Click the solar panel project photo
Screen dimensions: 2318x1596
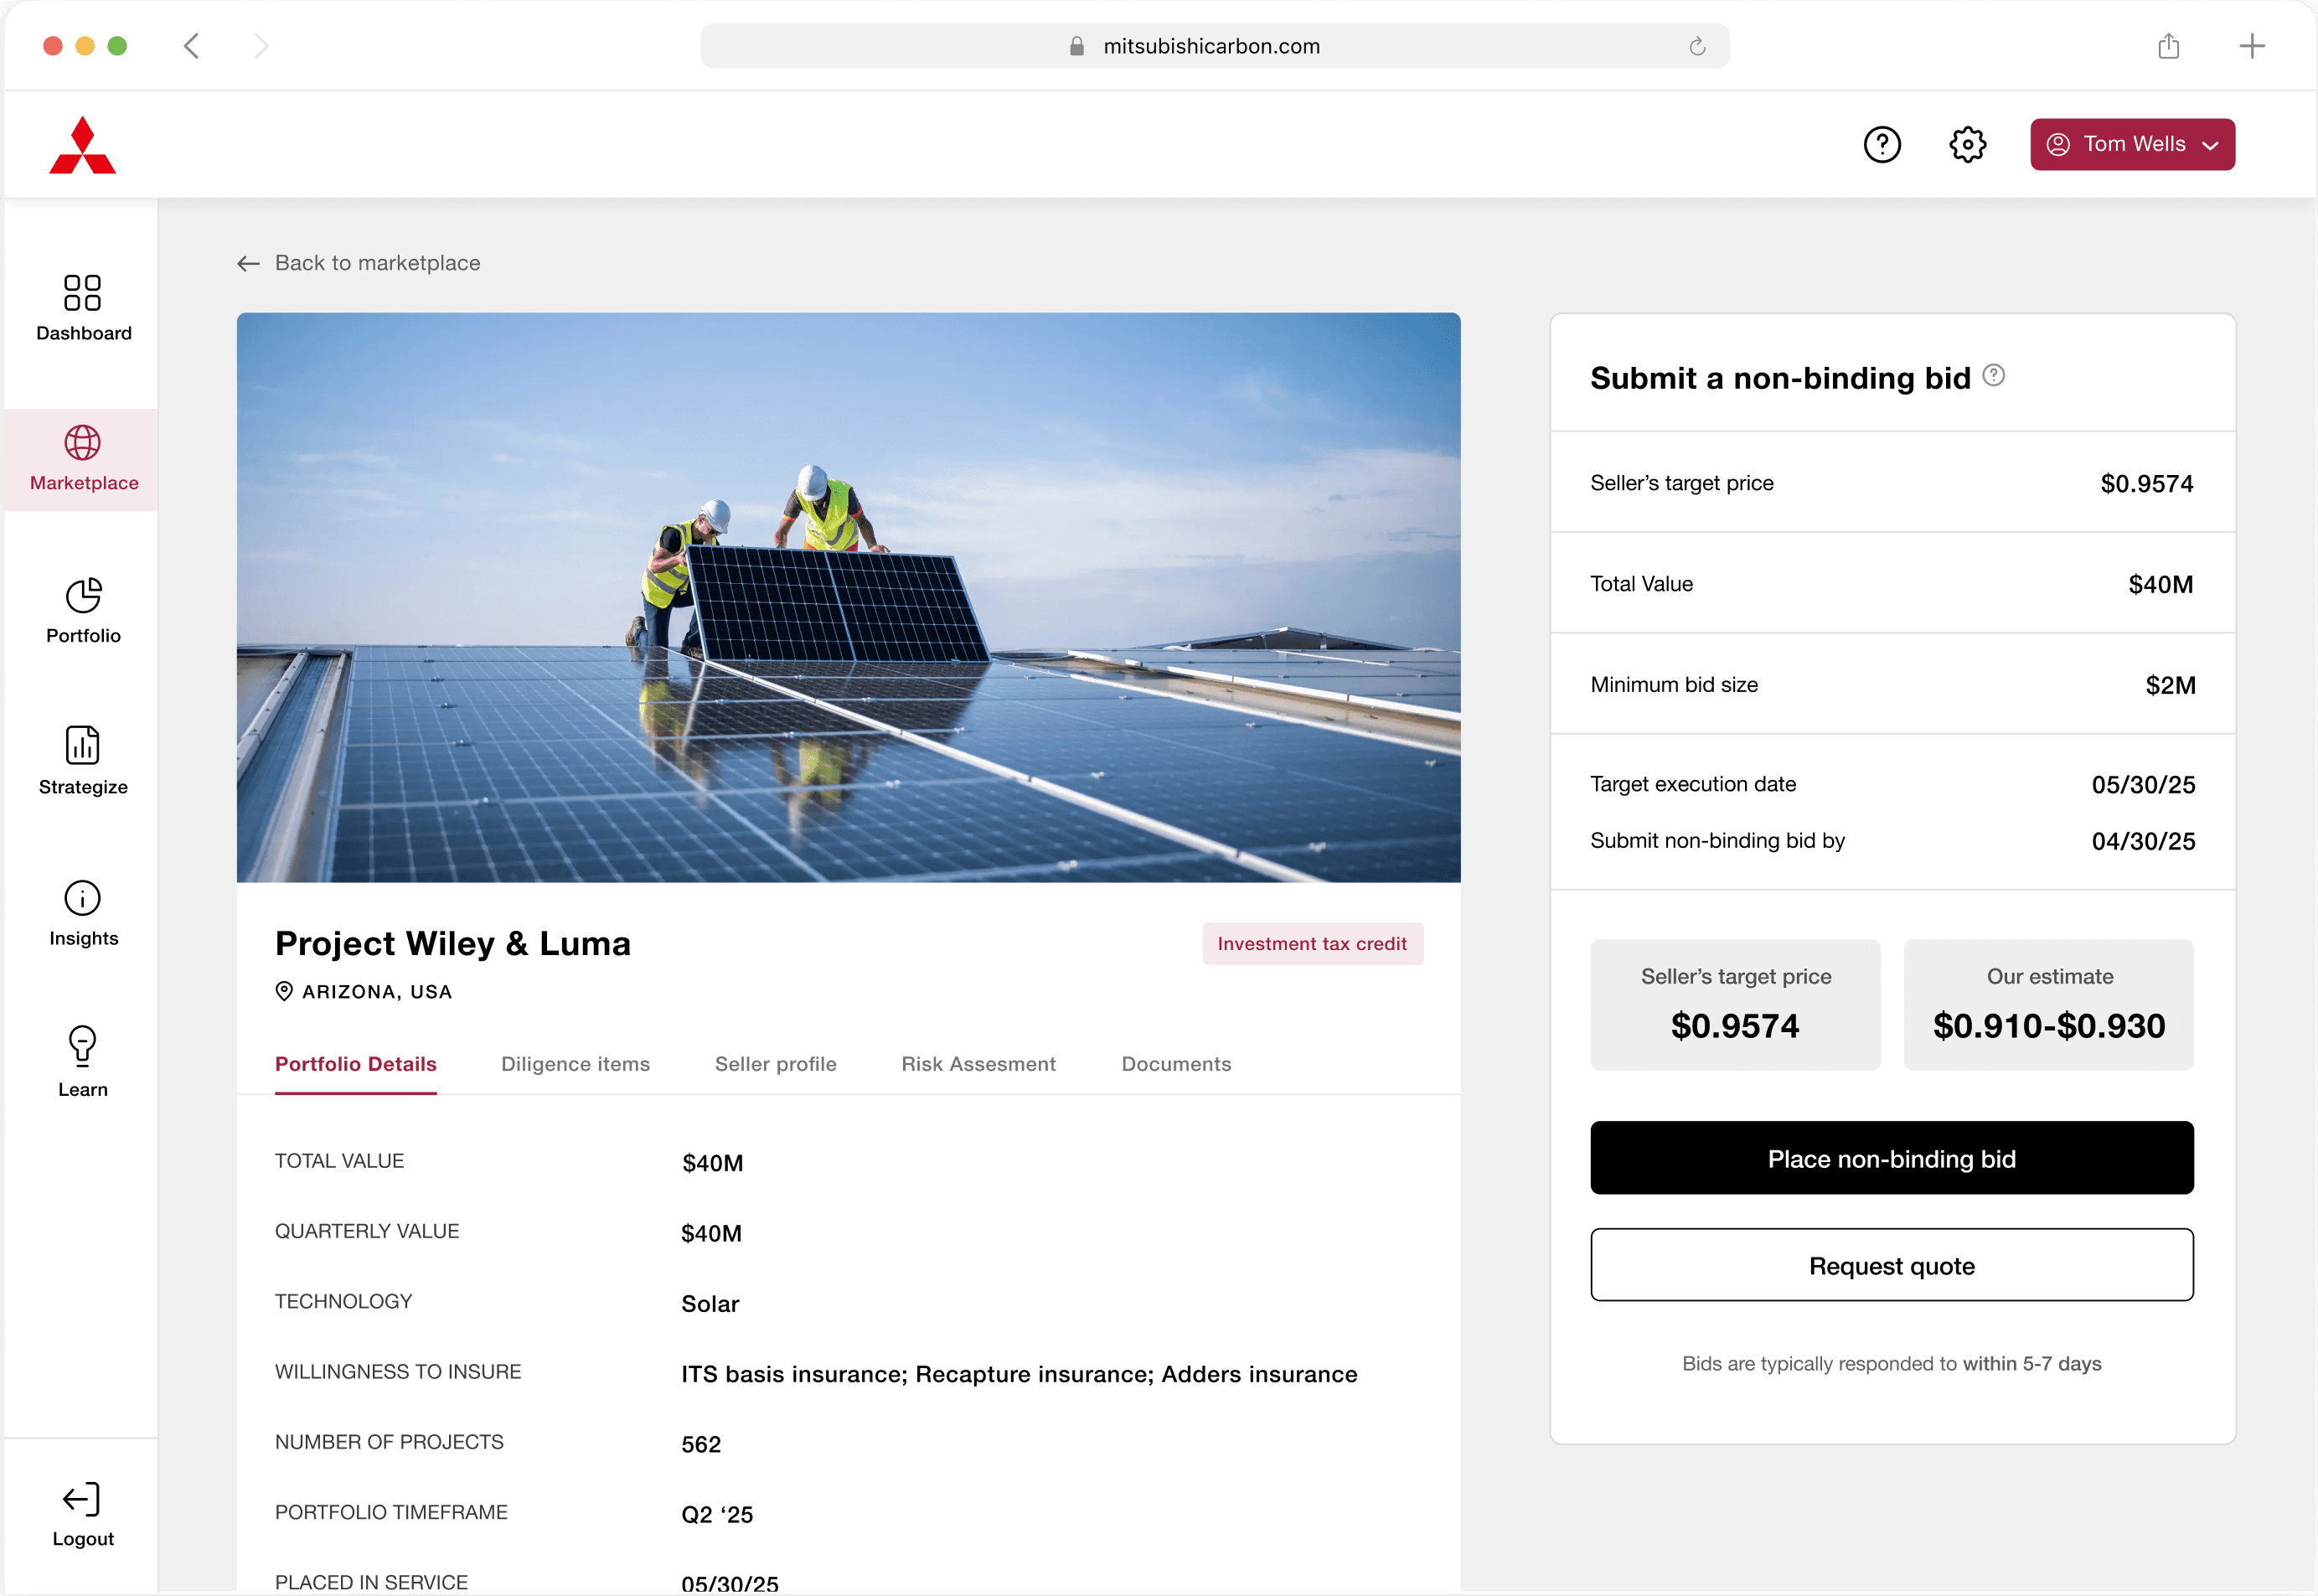(x=848, y=597)
